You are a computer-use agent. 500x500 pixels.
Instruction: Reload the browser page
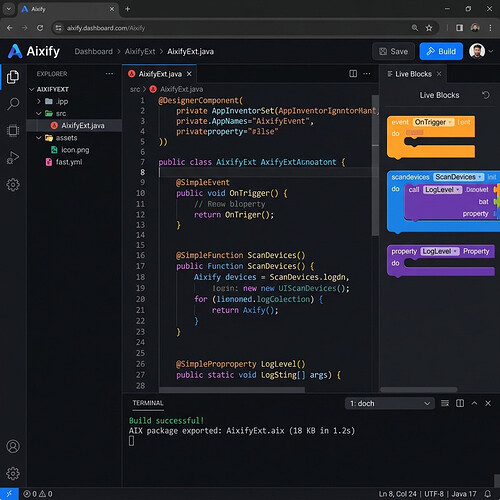[x=40, y=28]
